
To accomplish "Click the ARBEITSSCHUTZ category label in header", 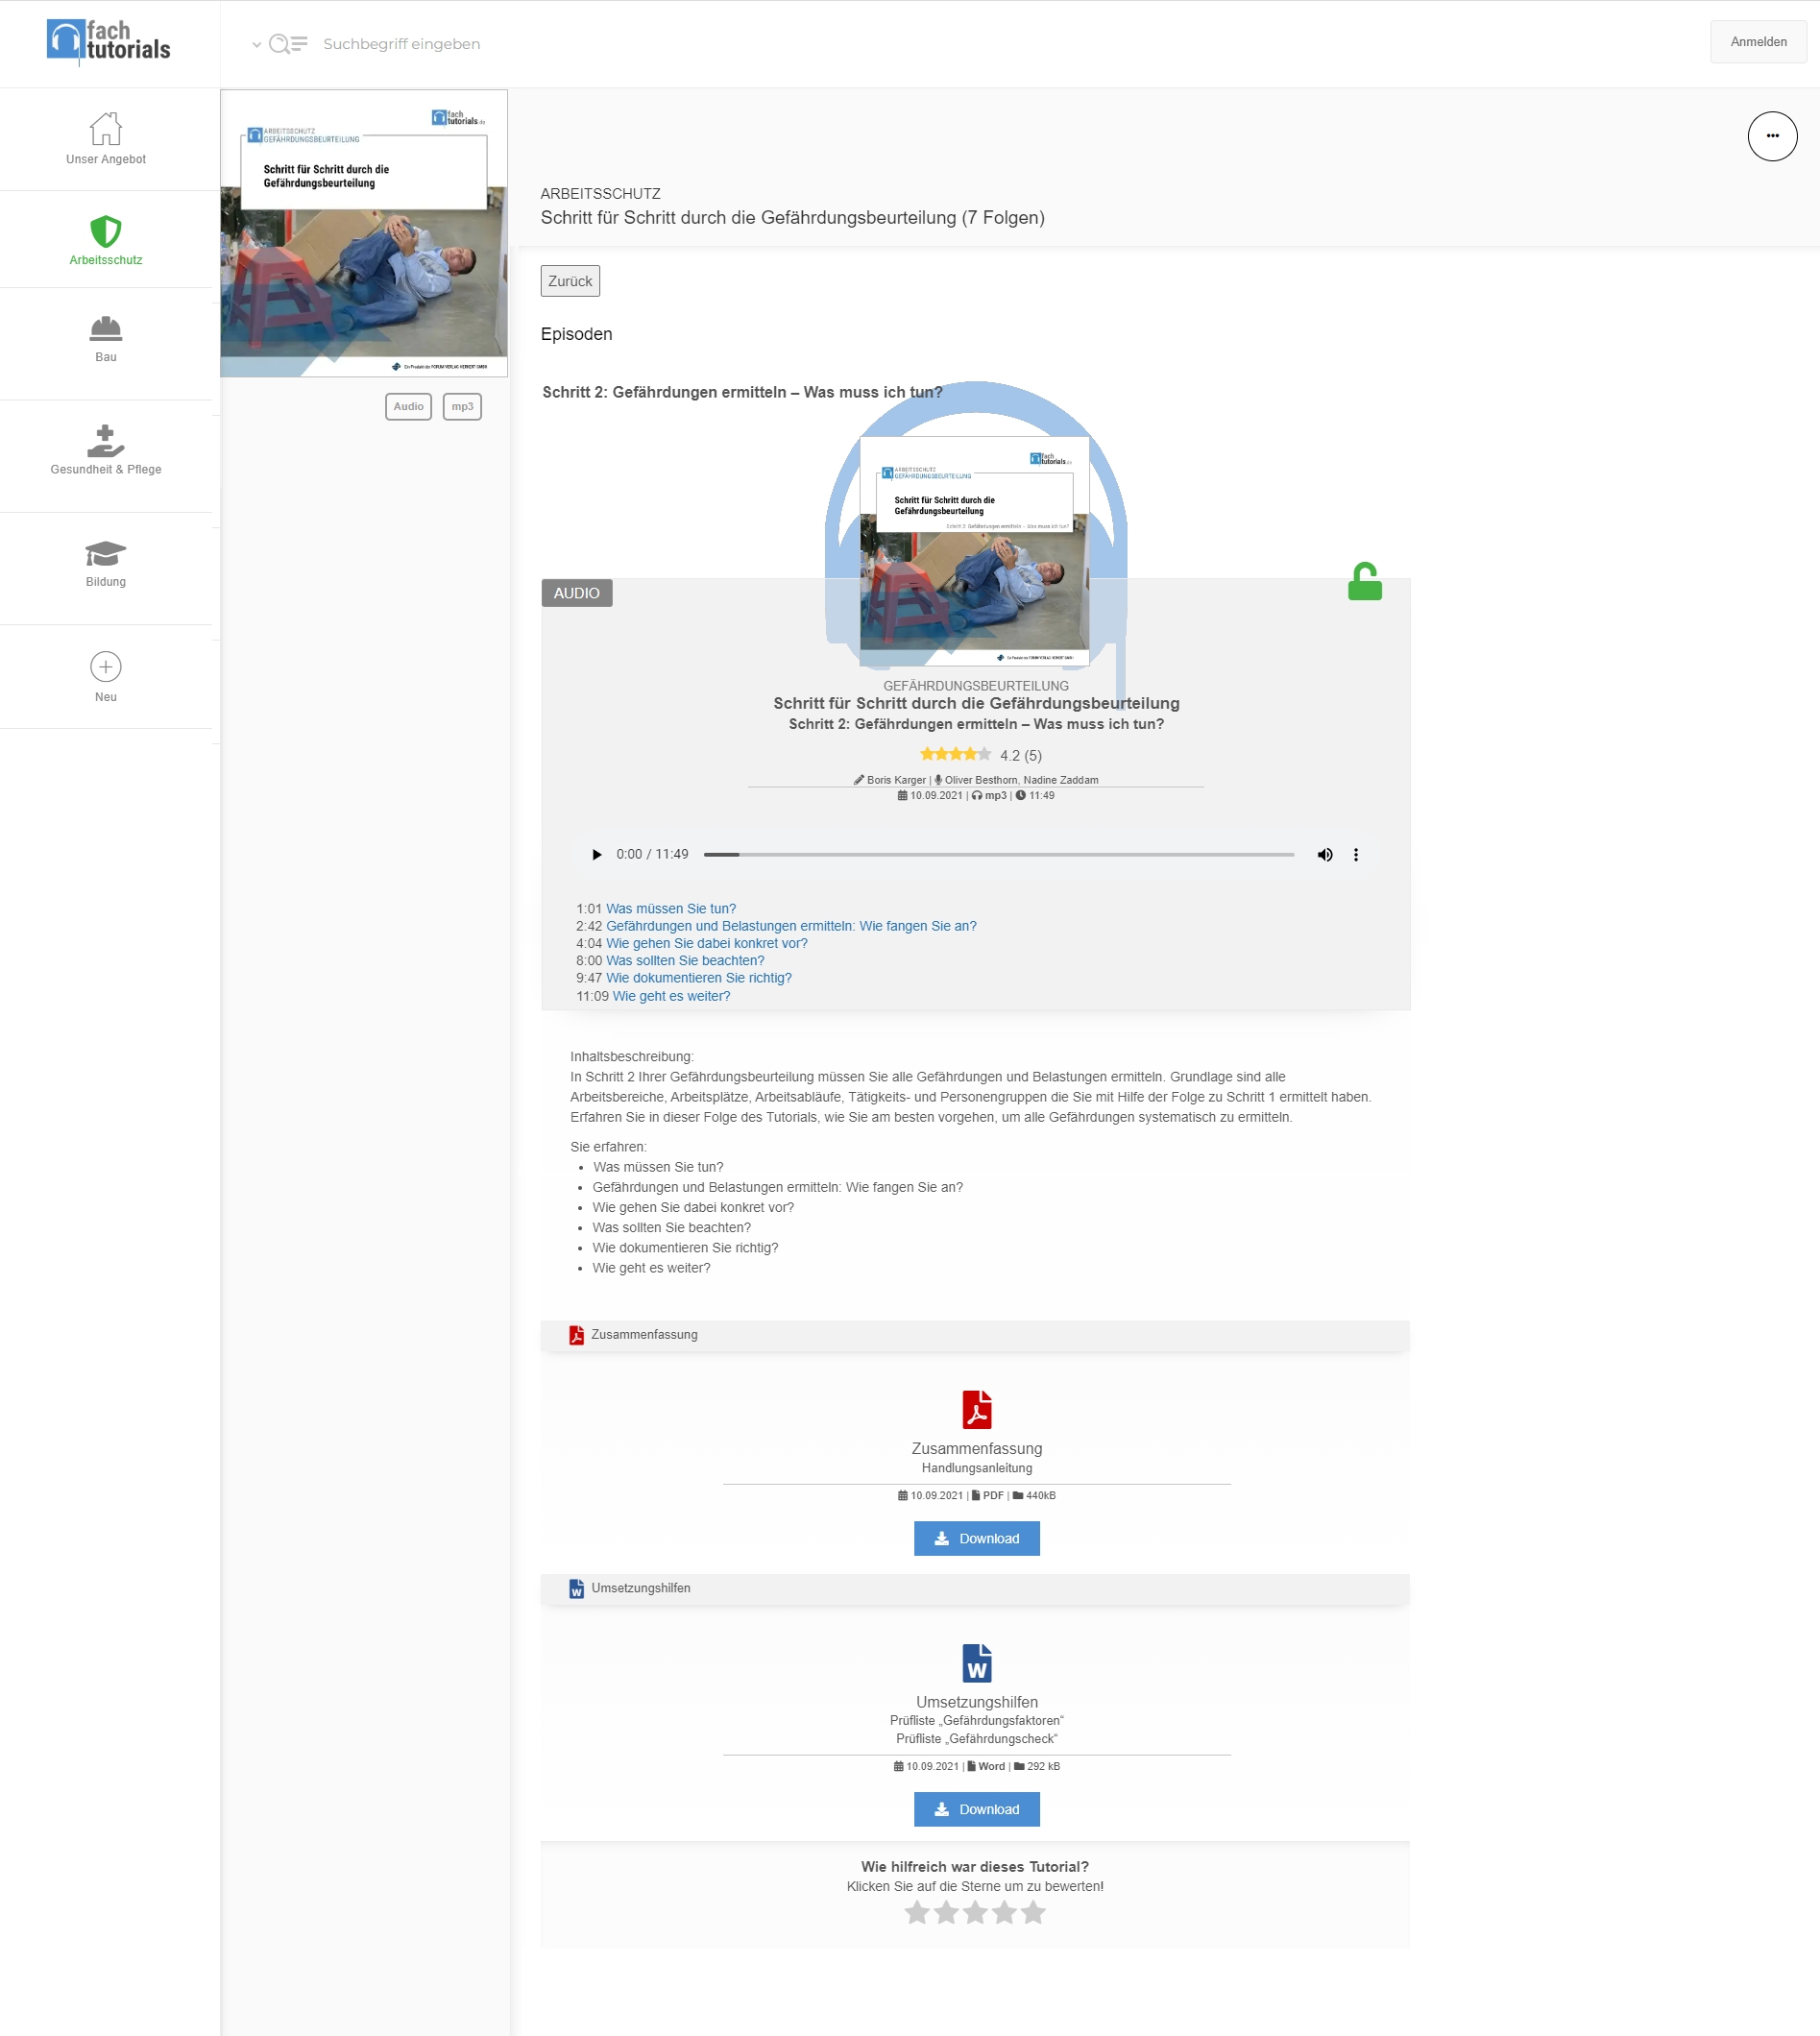I will [600, 194].
